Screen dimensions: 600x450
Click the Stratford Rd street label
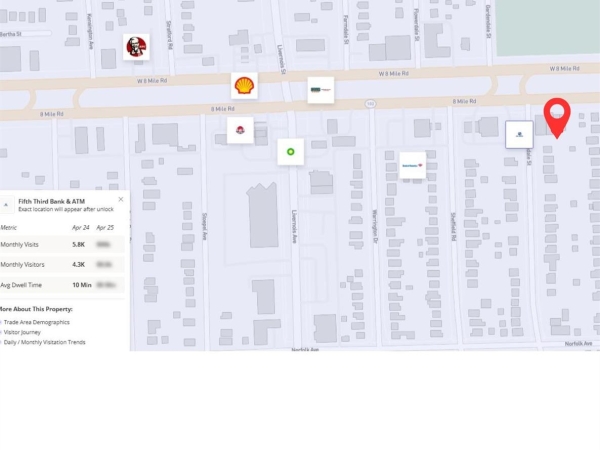(x=169, y=35)
